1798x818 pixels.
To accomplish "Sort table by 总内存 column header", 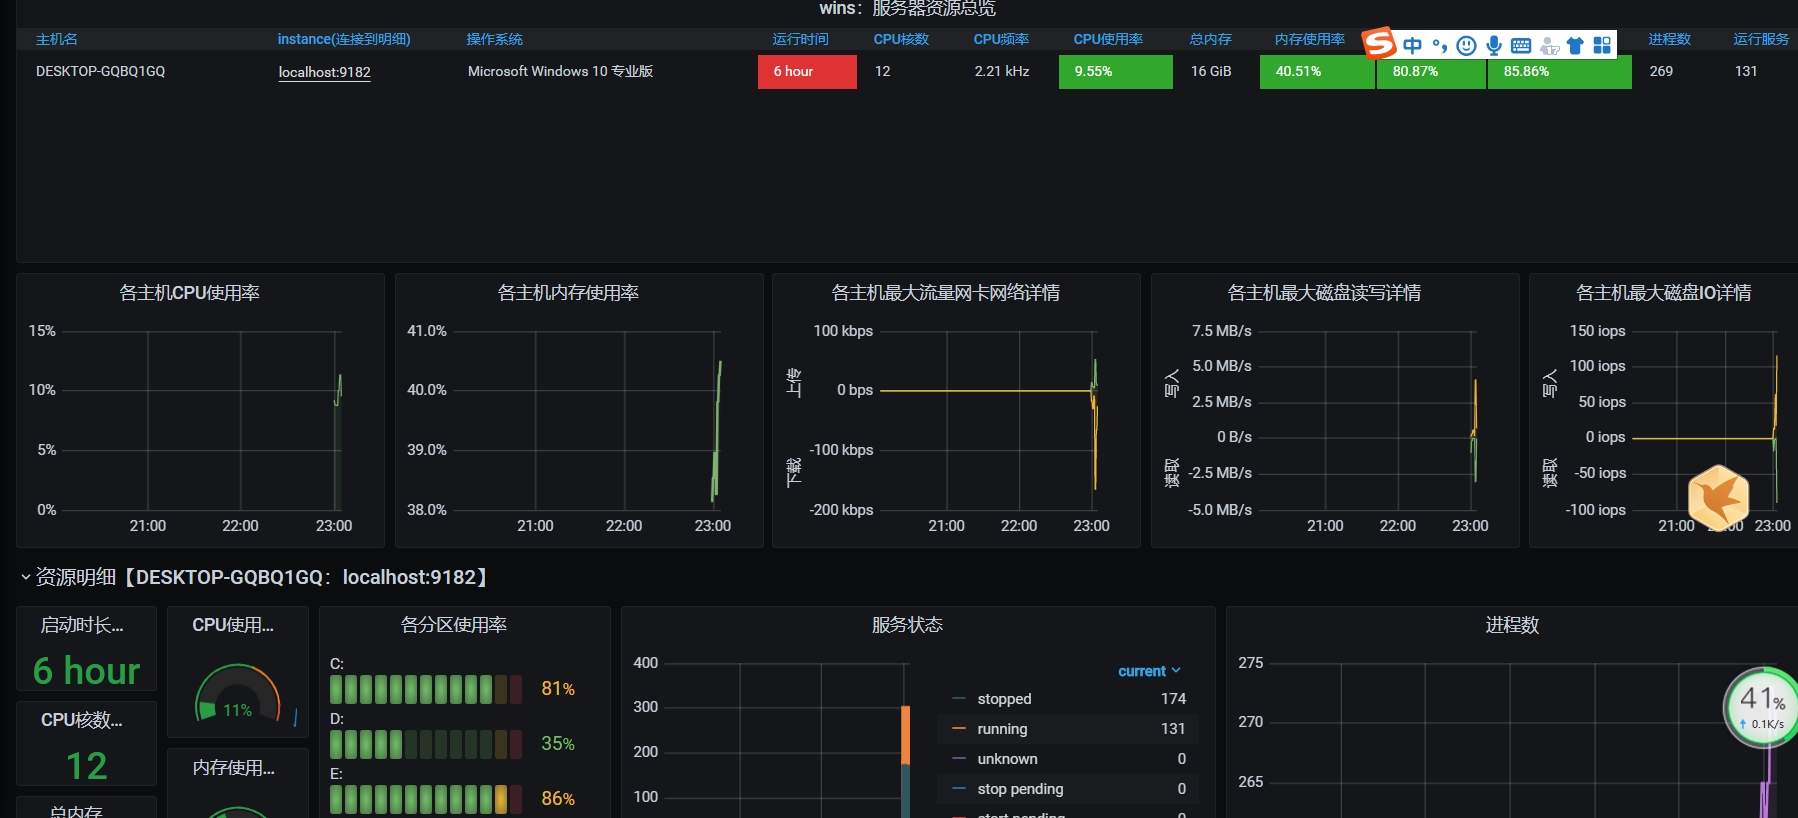I will pyautogui.click(x=1210, y=39).
